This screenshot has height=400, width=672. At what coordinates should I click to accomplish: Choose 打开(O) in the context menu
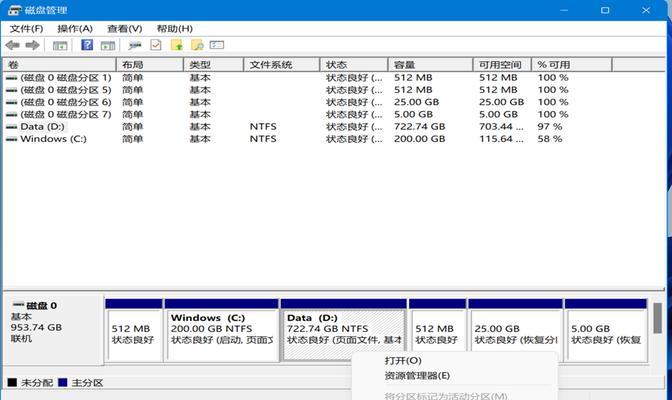403,360
